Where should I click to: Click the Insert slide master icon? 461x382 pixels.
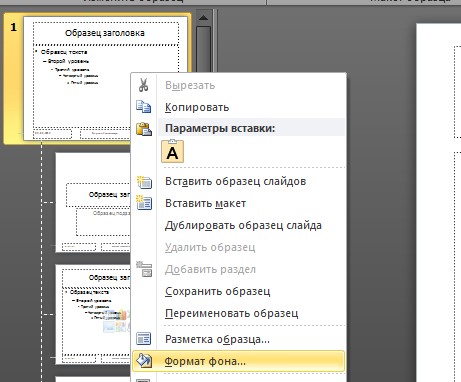[x=144, y=181]
